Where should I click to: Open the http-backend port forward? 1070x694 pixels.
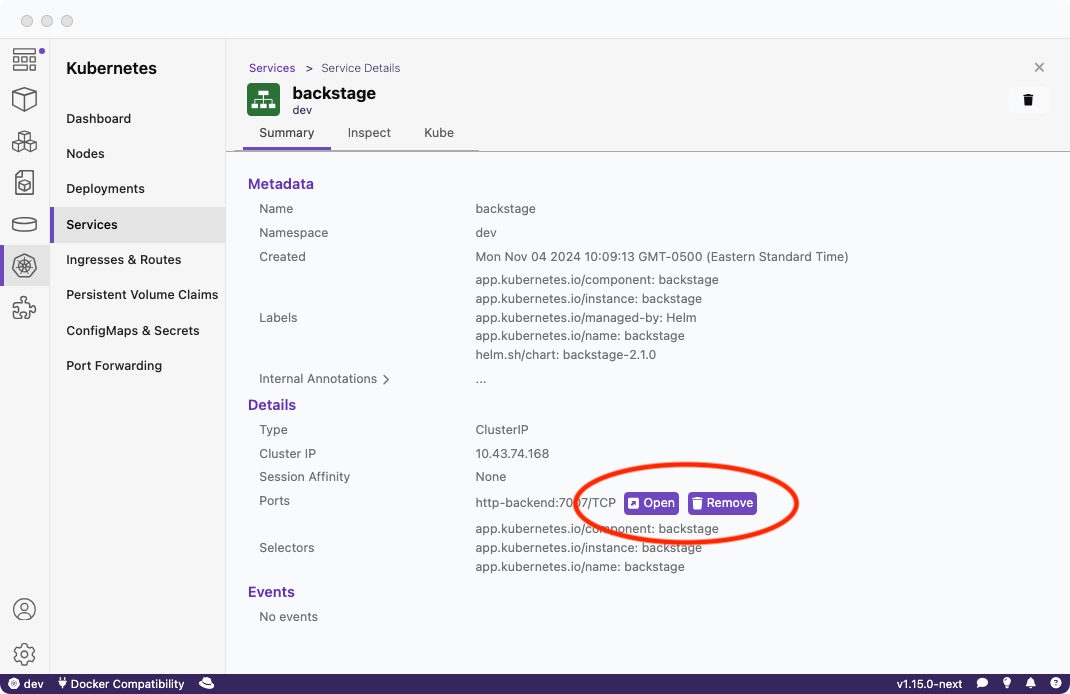(651, 503)
